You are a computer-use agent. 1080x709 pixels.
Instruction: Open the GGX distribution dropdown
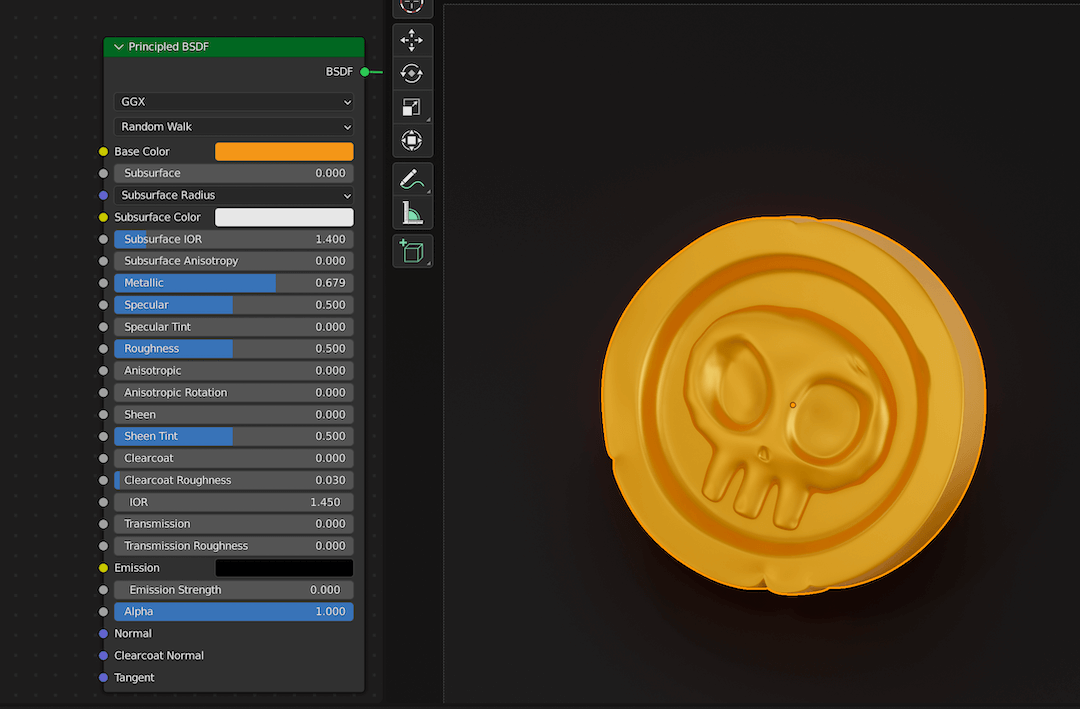[233, 102]
